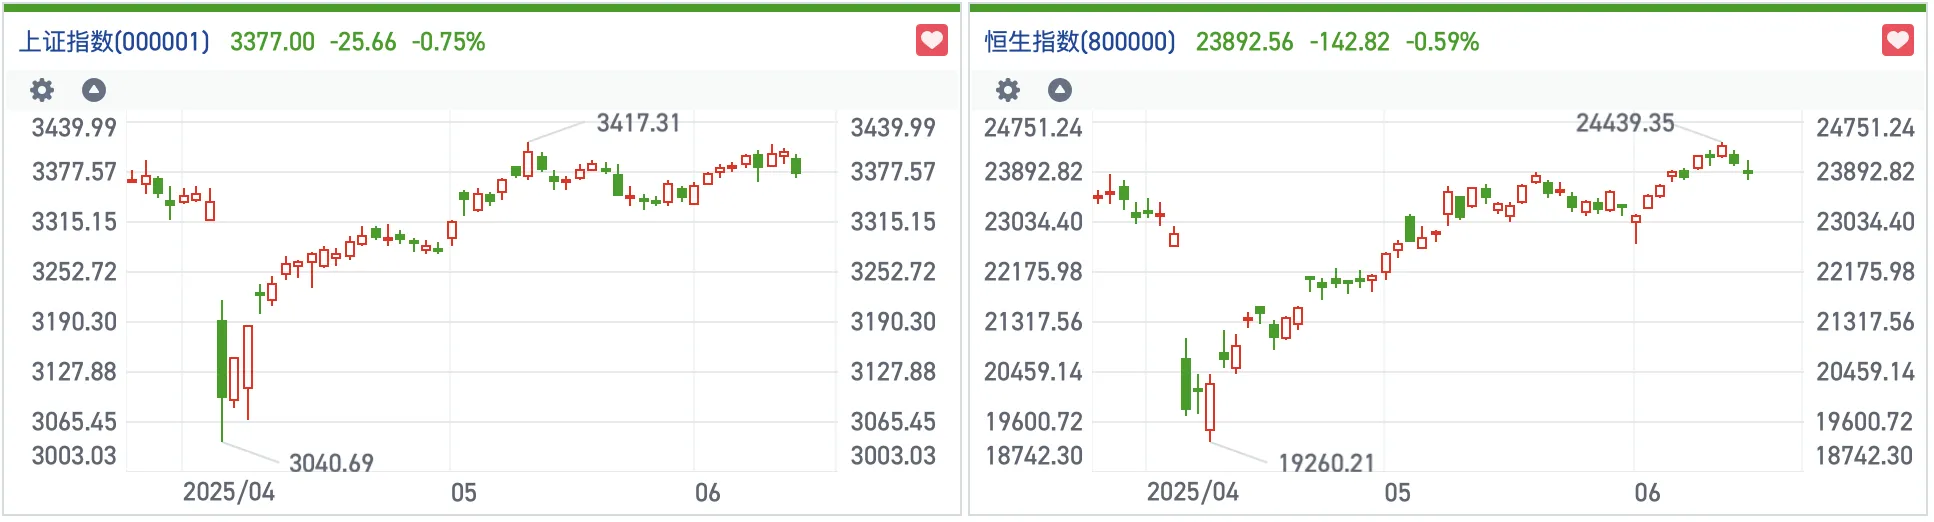The height and width of the screenshot is (522, 1934).
Task: Select the 19260.21 low price annotation
Action: click(x=1326, y=463)
